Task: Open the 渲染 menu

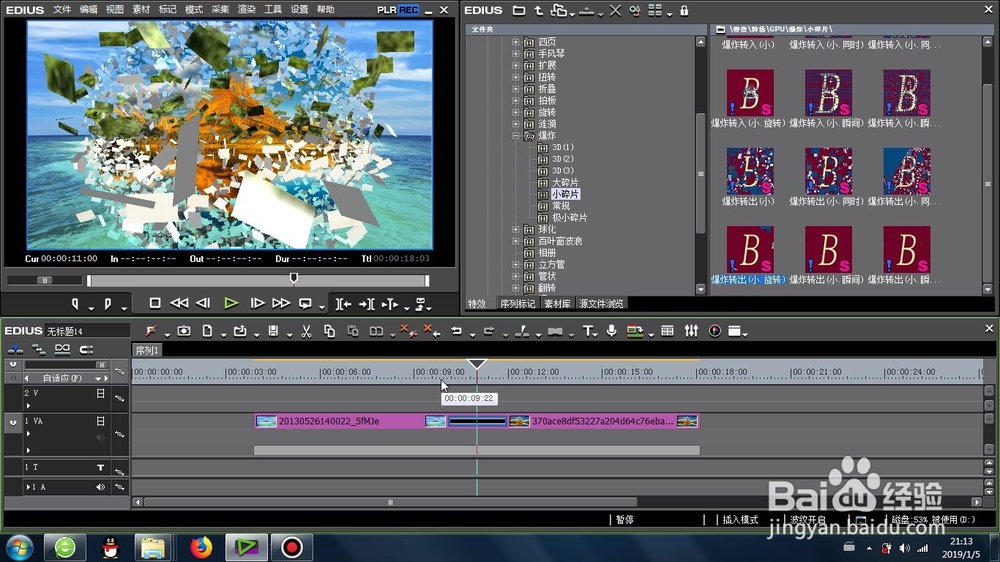Action: [246, 10]
